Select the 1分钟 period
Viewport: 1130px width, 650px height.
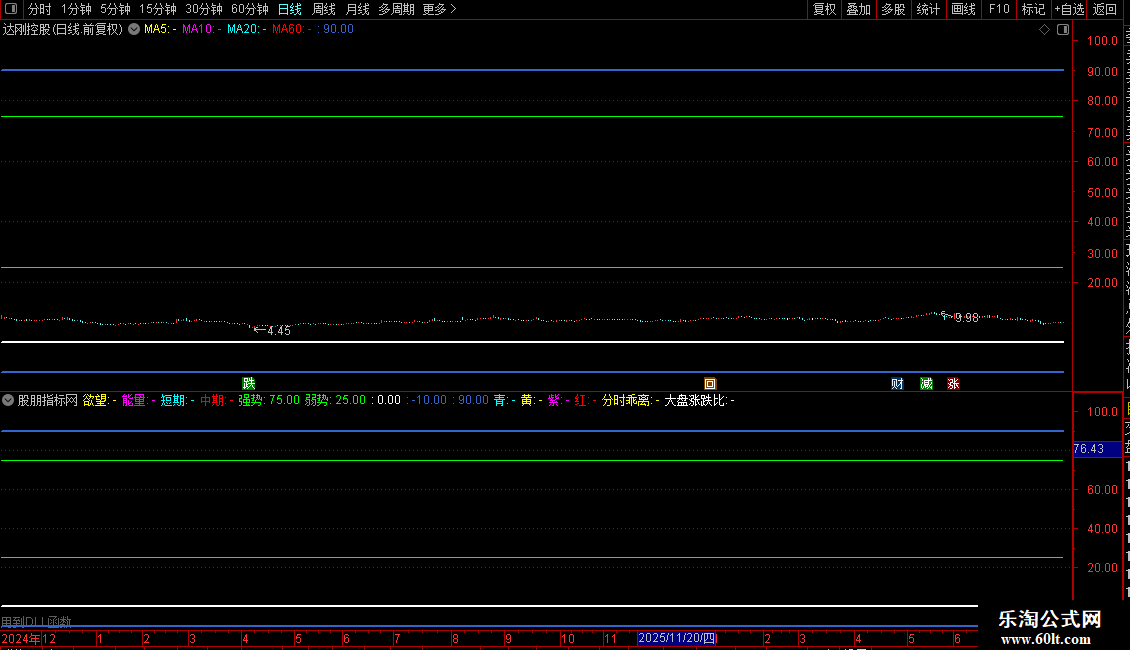click(x=76, y=9)
